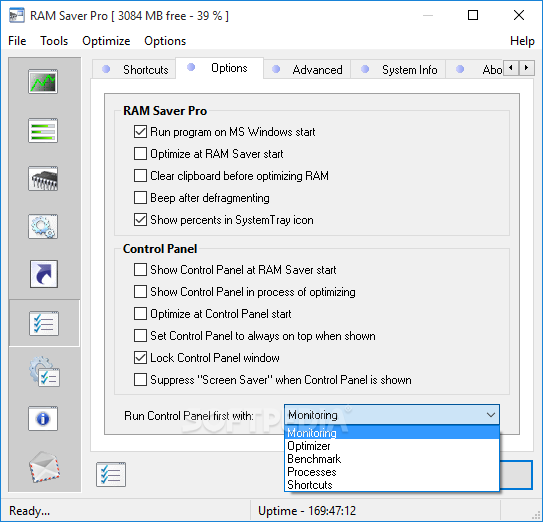Select the Options tab
This screenshot has width=543, height=522.
click(220, 68)
